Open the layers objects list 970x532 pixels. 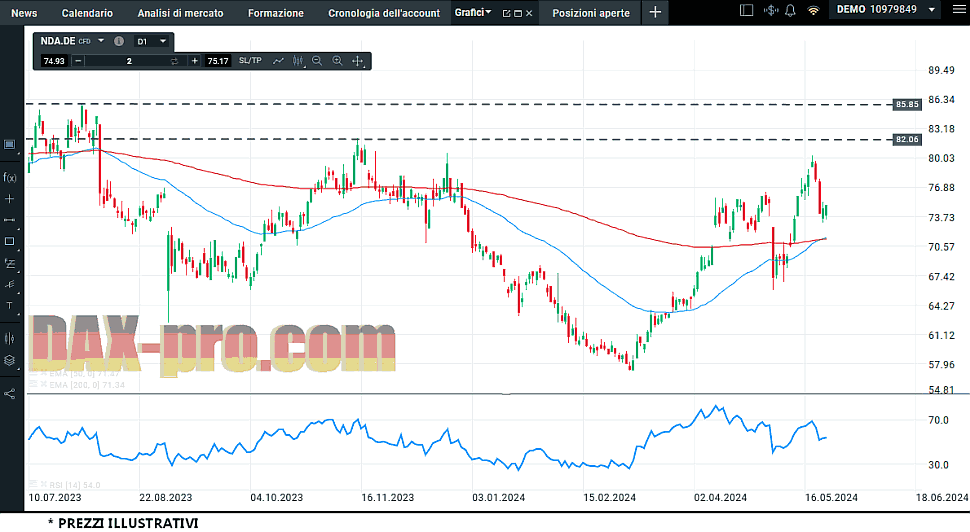click(9, 361)
